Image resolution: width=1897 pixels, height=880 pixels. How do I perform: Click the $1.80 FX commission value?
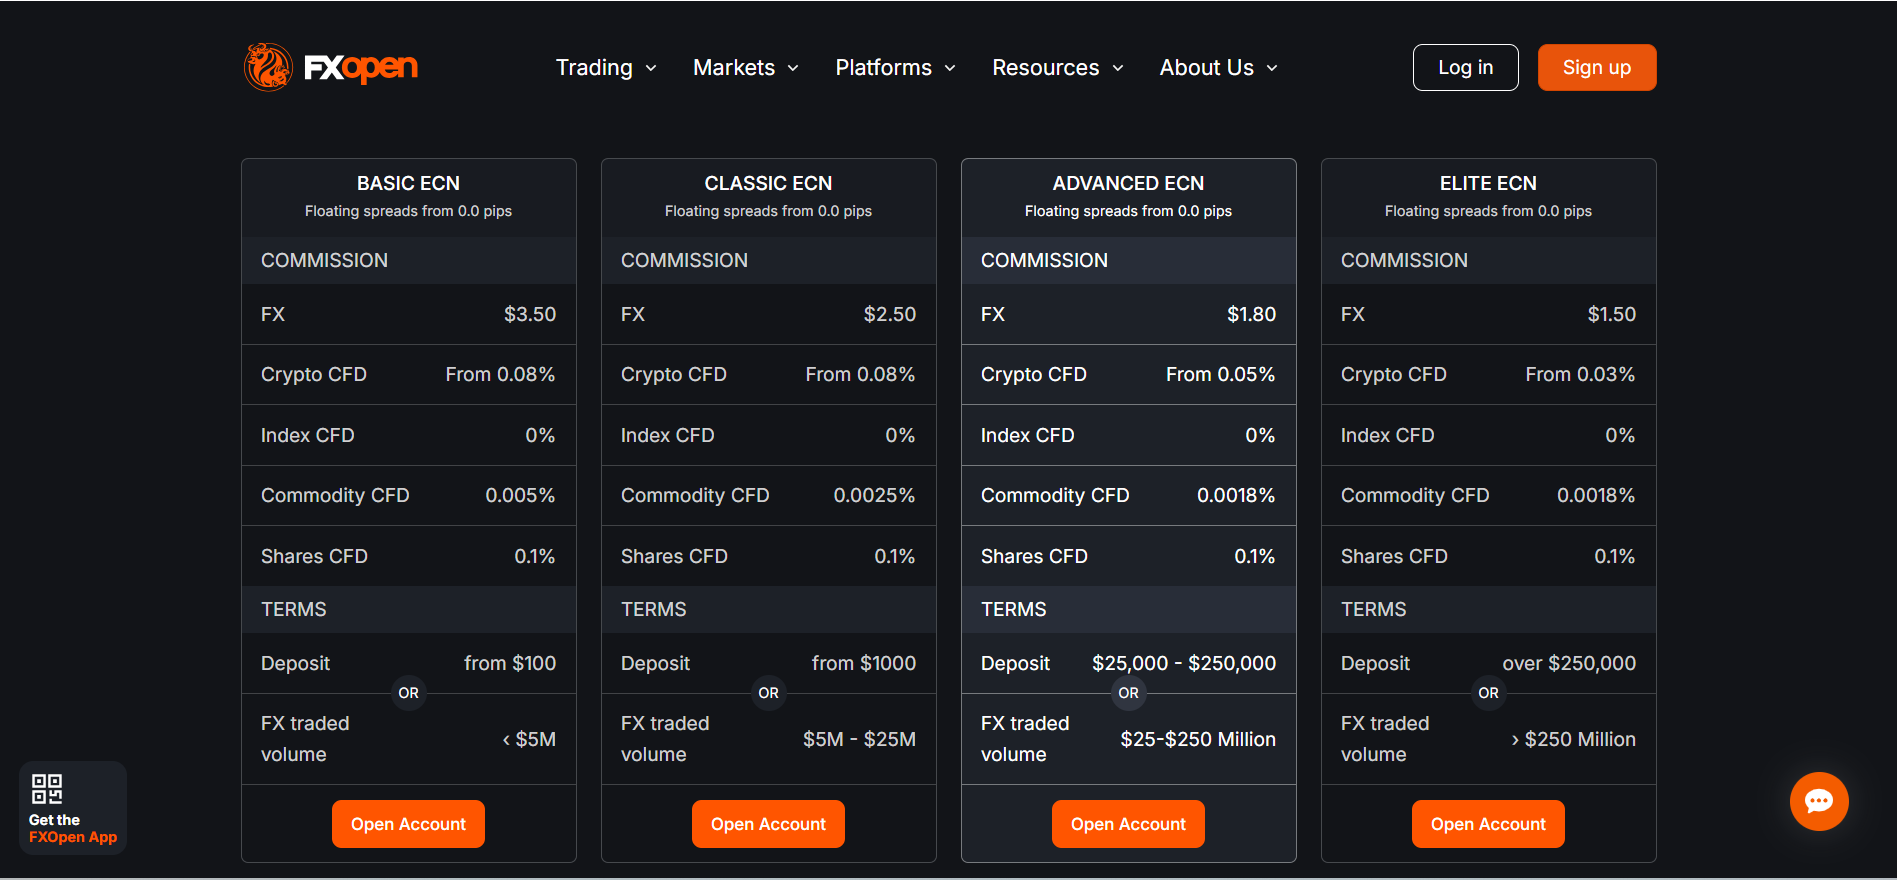pyautogui.click(x=1251, y=314)
